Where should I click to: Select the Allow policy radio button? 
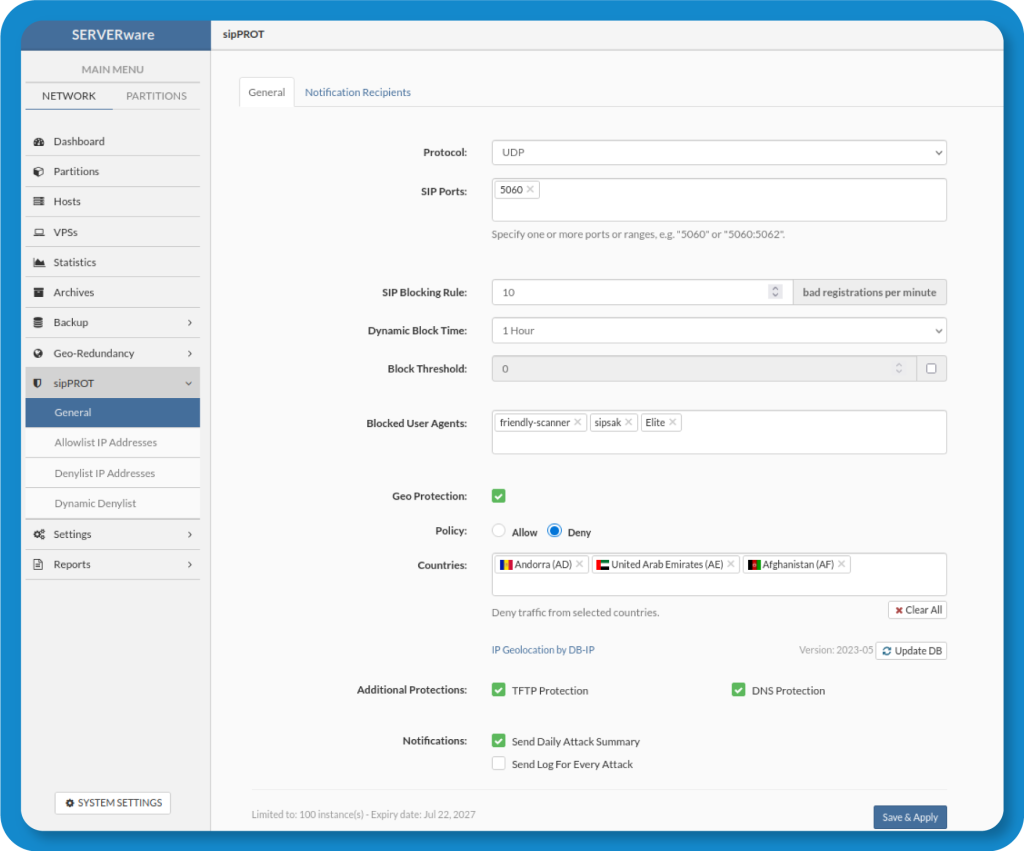tap(499, 532)
